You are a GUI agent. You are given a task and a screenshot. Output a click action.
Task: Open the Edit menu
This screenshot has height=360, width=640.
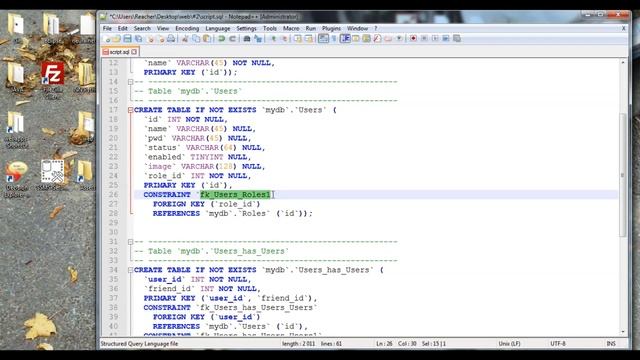point(122,28)
